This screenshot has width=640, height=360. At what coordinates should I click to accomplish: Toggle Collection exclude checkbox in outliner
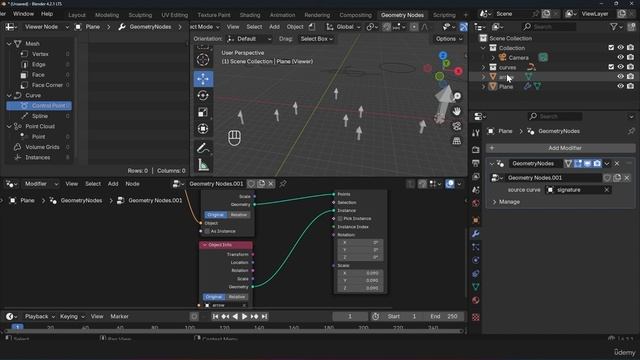tap(611, 48)
